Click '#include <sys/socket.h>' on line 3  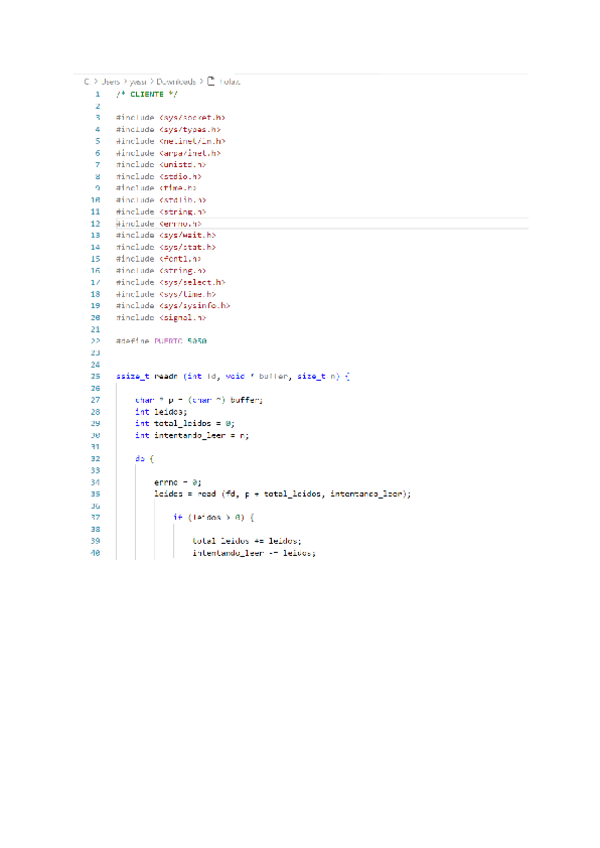[x=170, y=117]
